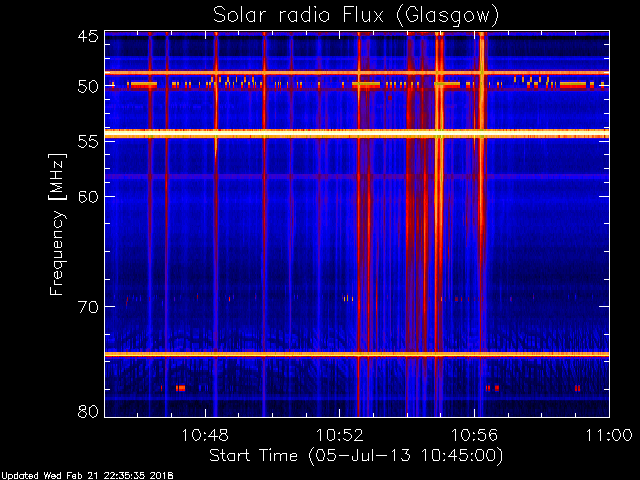Click the "55" frequency tick label
The width and height of the screenshot is (640, 480).
click(88, 142)
